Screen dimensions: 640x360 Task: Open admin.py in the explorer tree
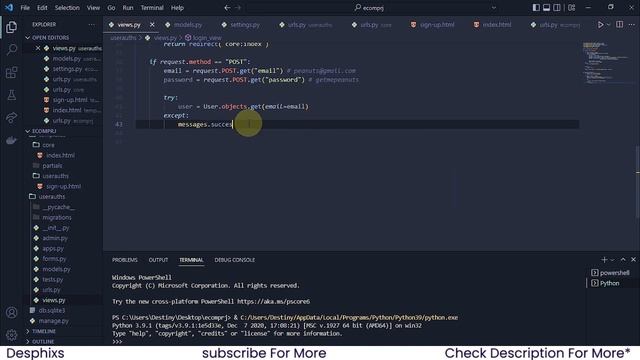pyautogui.click(x=55, y=238)
